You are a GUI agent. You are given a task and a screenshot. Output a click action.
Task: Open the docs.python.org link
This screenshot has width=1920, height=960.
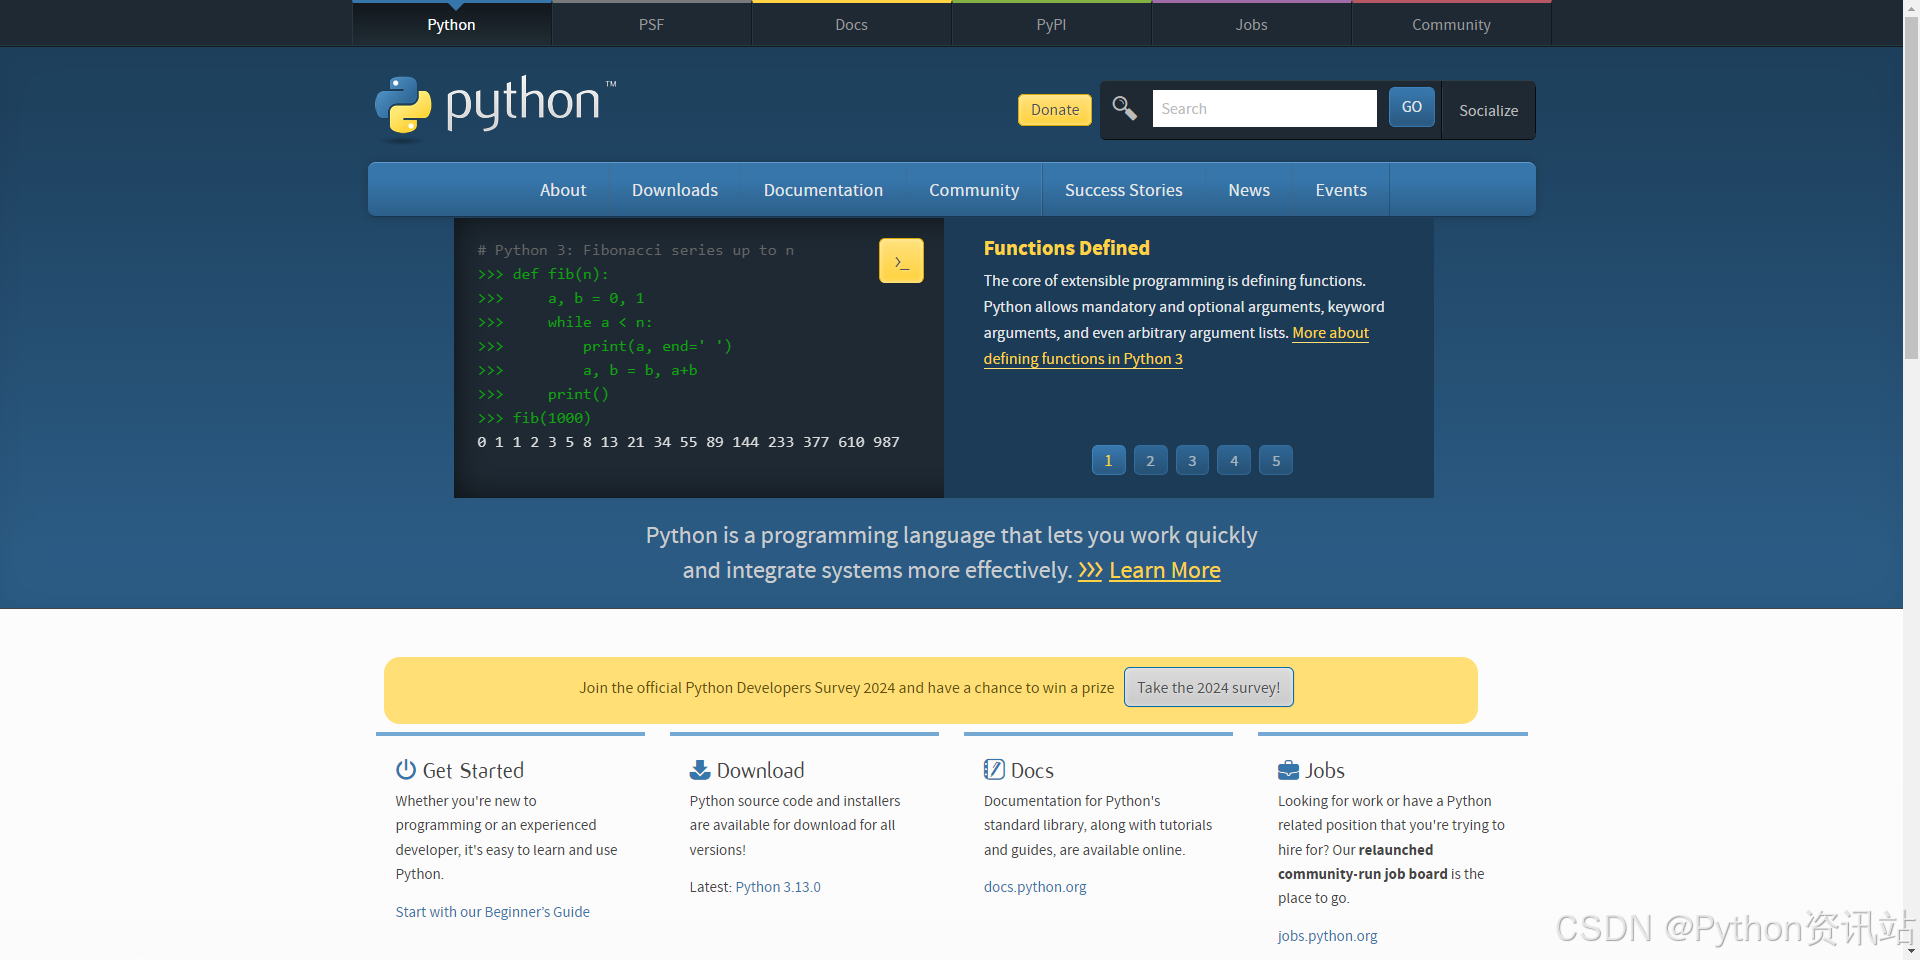[x=1035, y=887]
